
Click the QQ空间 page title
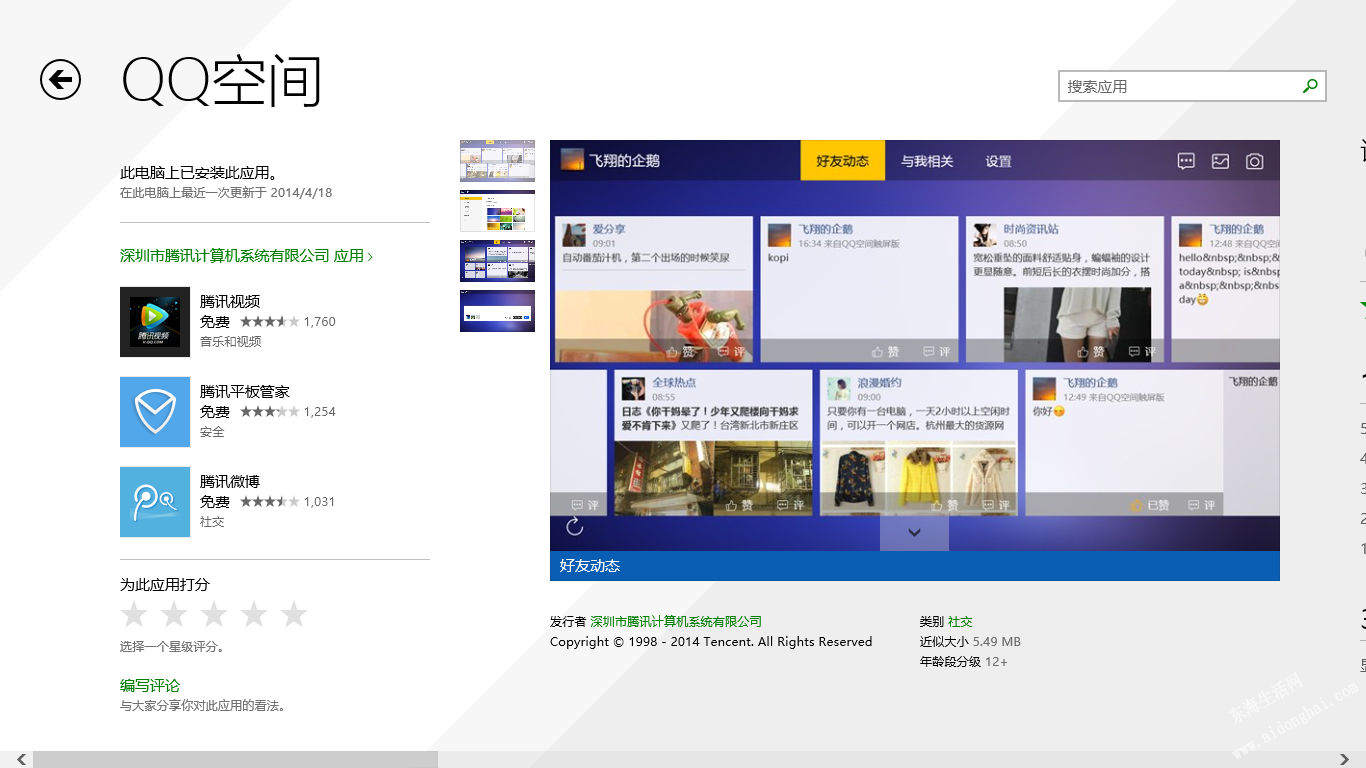(222, 80)
